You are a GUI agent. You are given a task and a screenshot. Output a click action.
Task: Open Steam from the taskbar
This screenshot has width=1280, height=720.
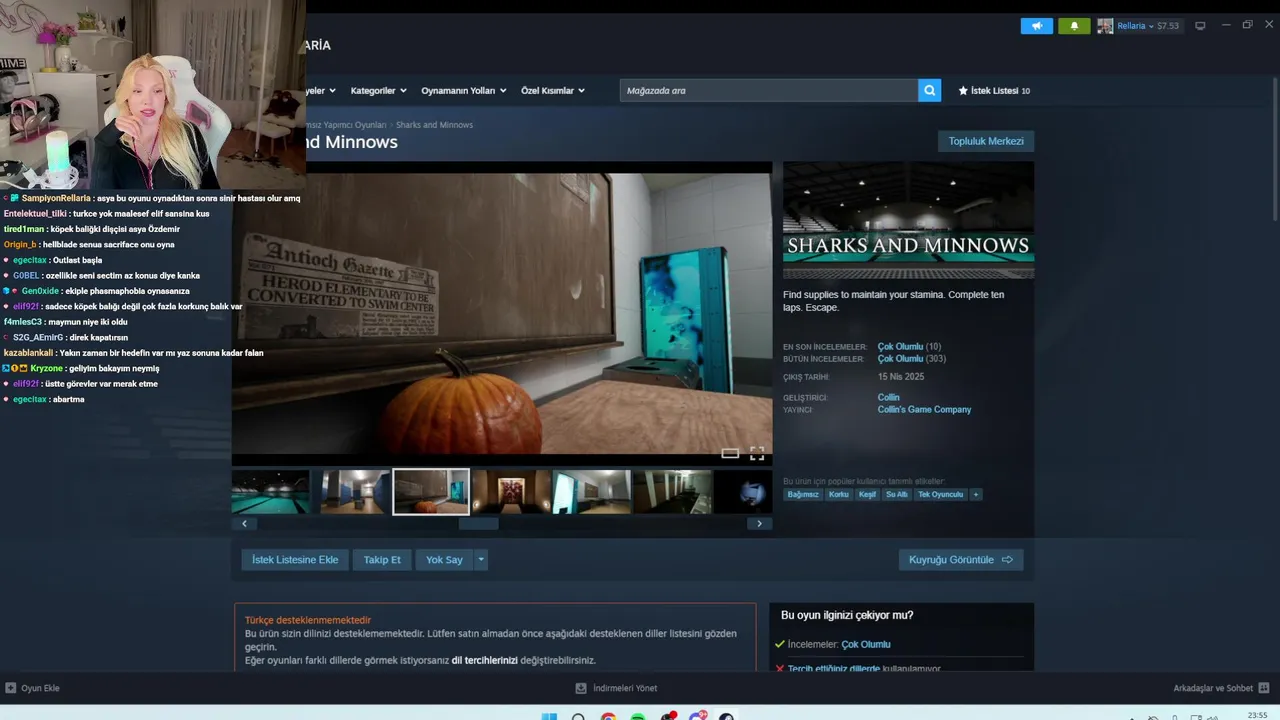726,717
